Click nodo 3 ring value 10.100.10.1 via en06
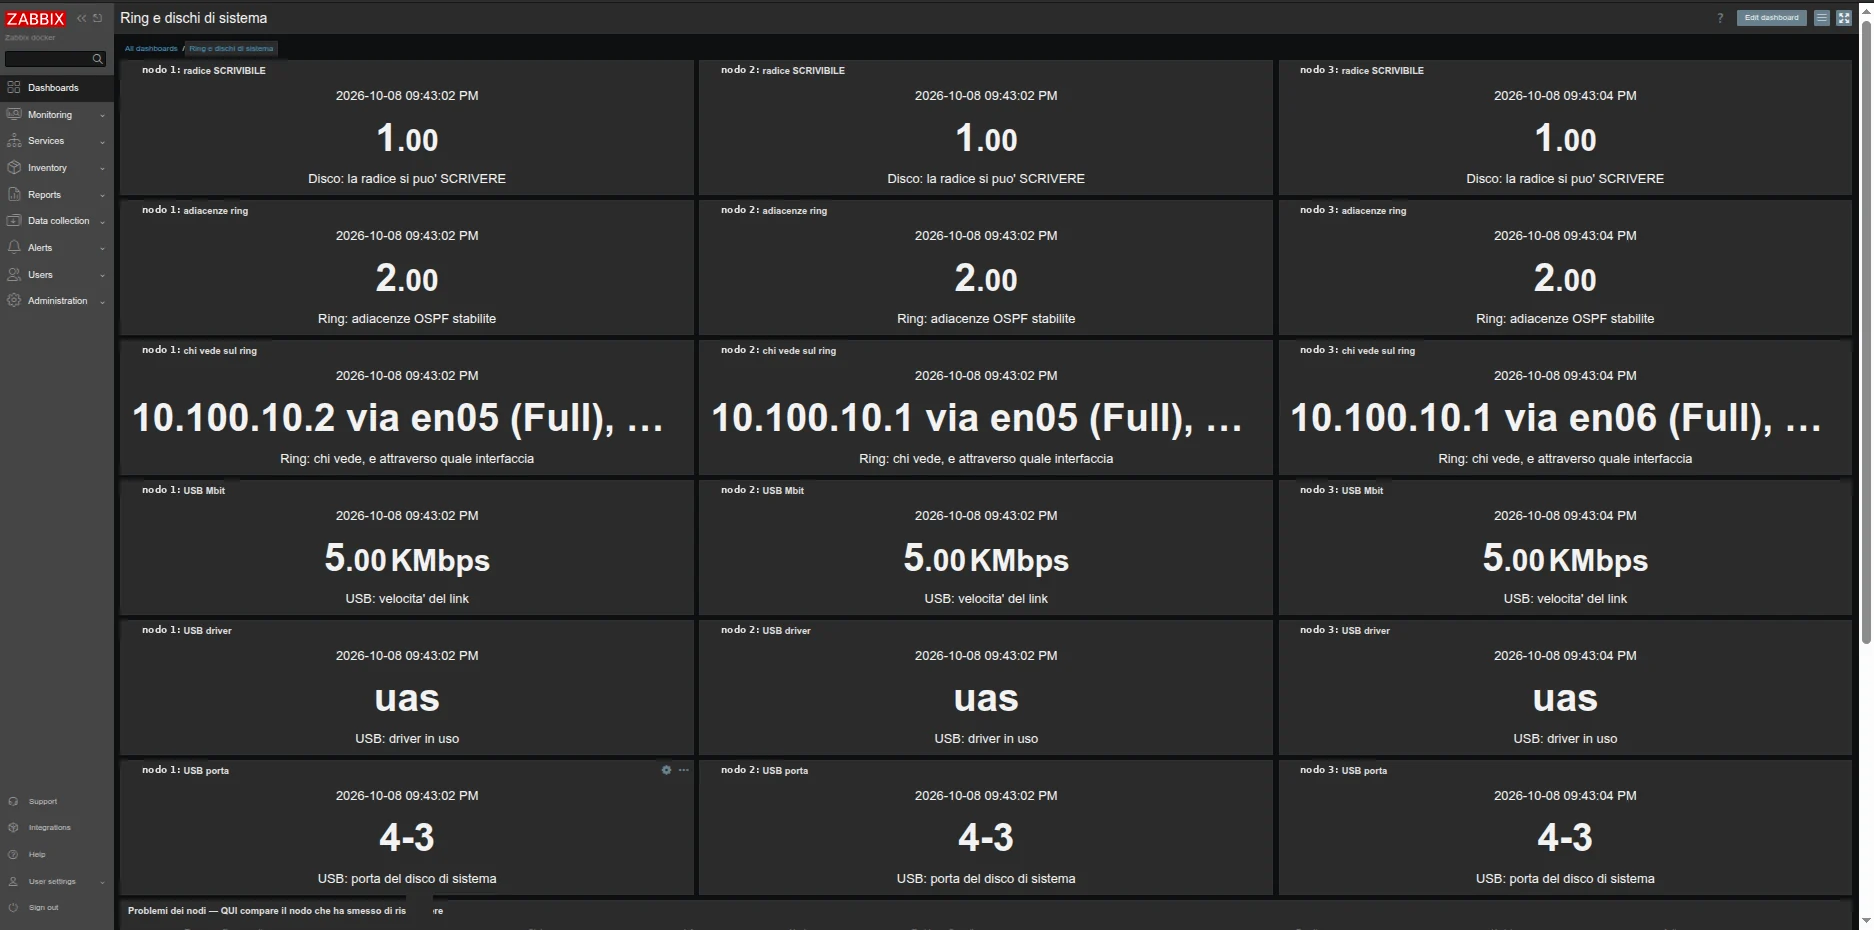This screenshot has height=930, width=1874. (x=1556, y=418)
